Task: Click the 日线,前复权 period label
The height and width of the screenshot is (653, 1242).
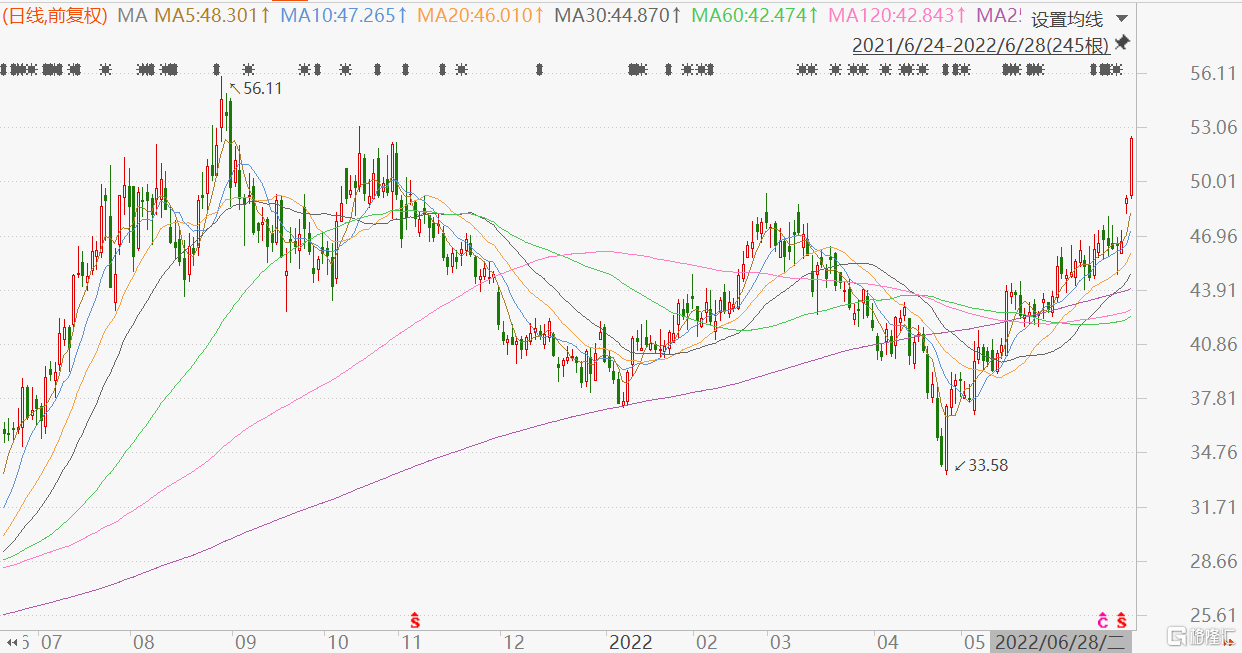Action: point(55,15)
